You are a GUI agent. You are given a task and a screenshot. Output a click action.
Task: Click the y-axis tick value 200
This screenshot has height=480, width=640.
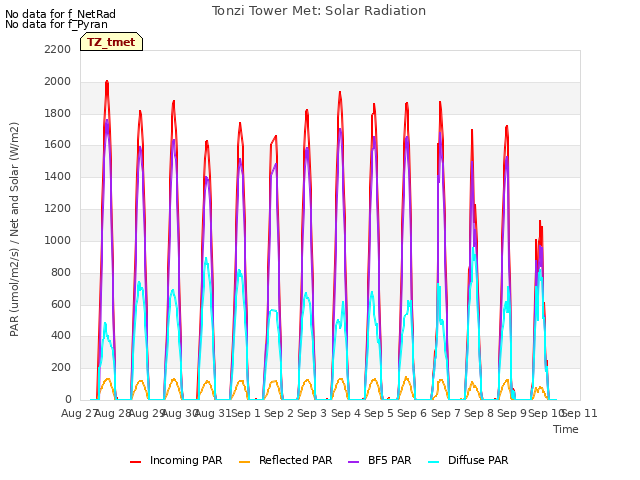pyautogui.click(x=61, y=367)
